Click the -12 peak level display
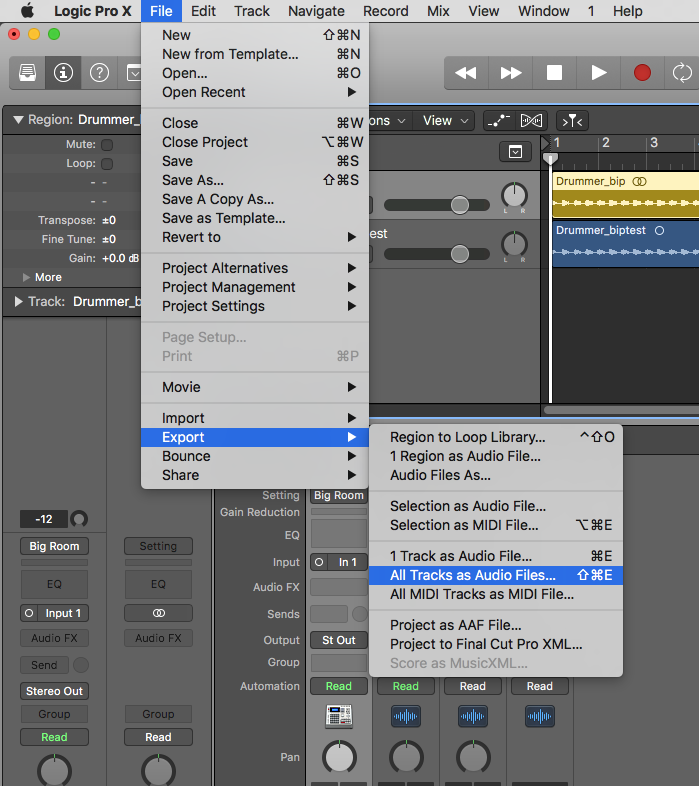This screenshot has height=786, width=699. pyautogui.click(x=44, y=519)
